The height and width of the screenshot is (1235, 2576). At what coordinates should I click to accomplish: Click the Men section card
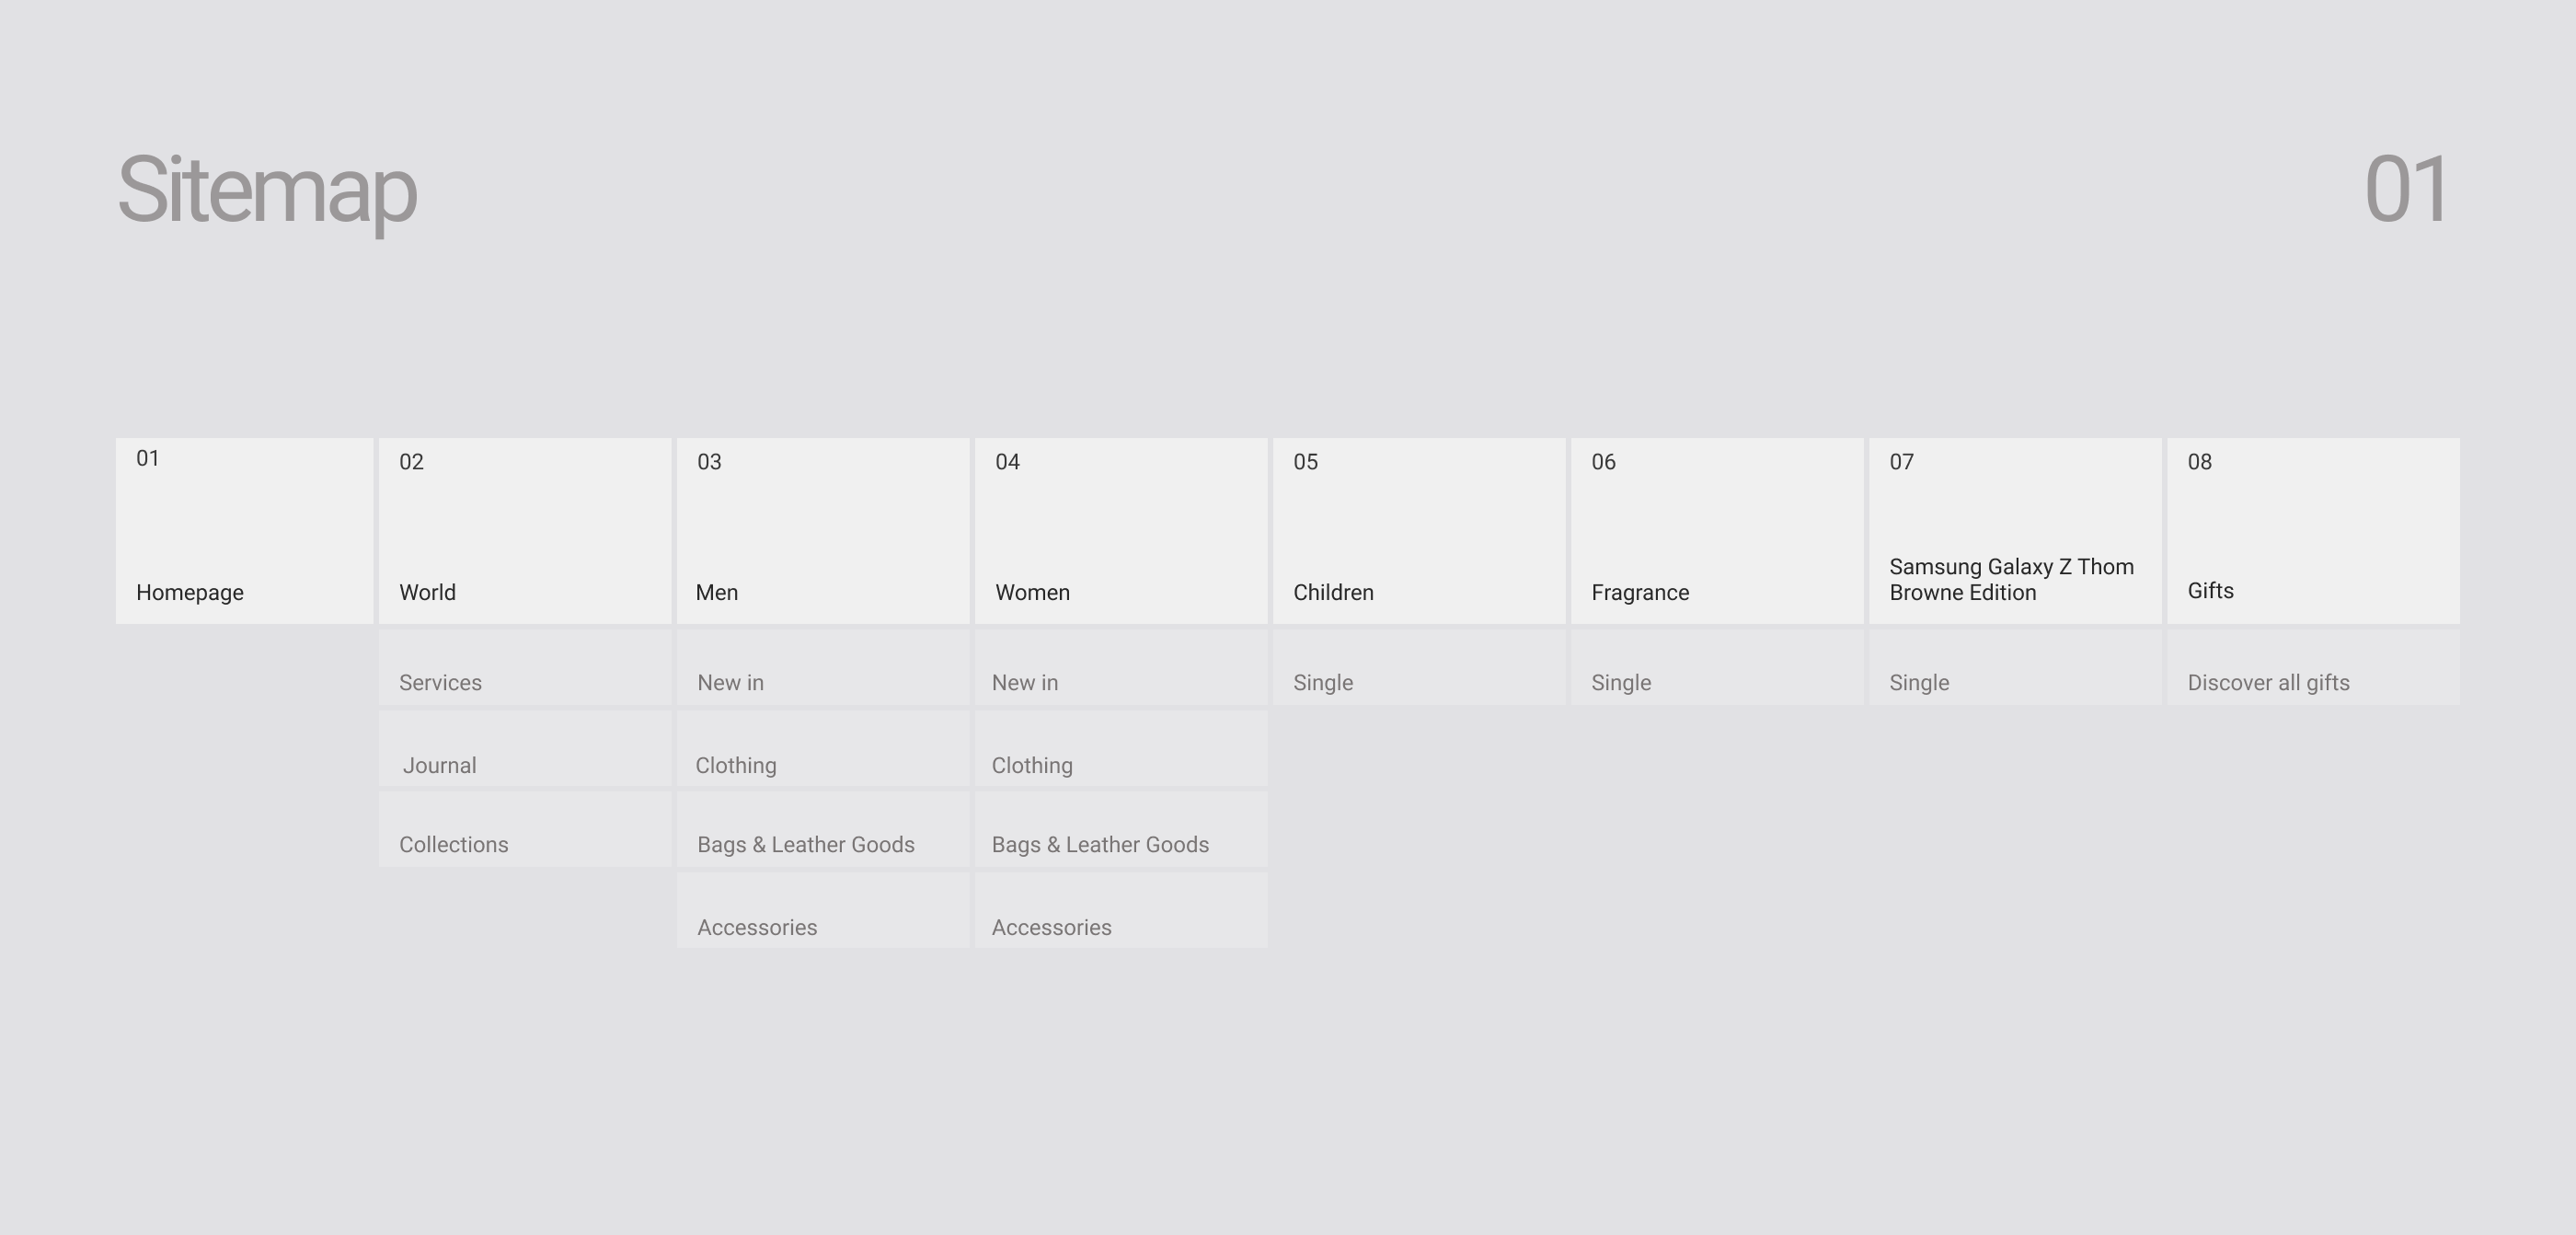click(x=822, y=531)
